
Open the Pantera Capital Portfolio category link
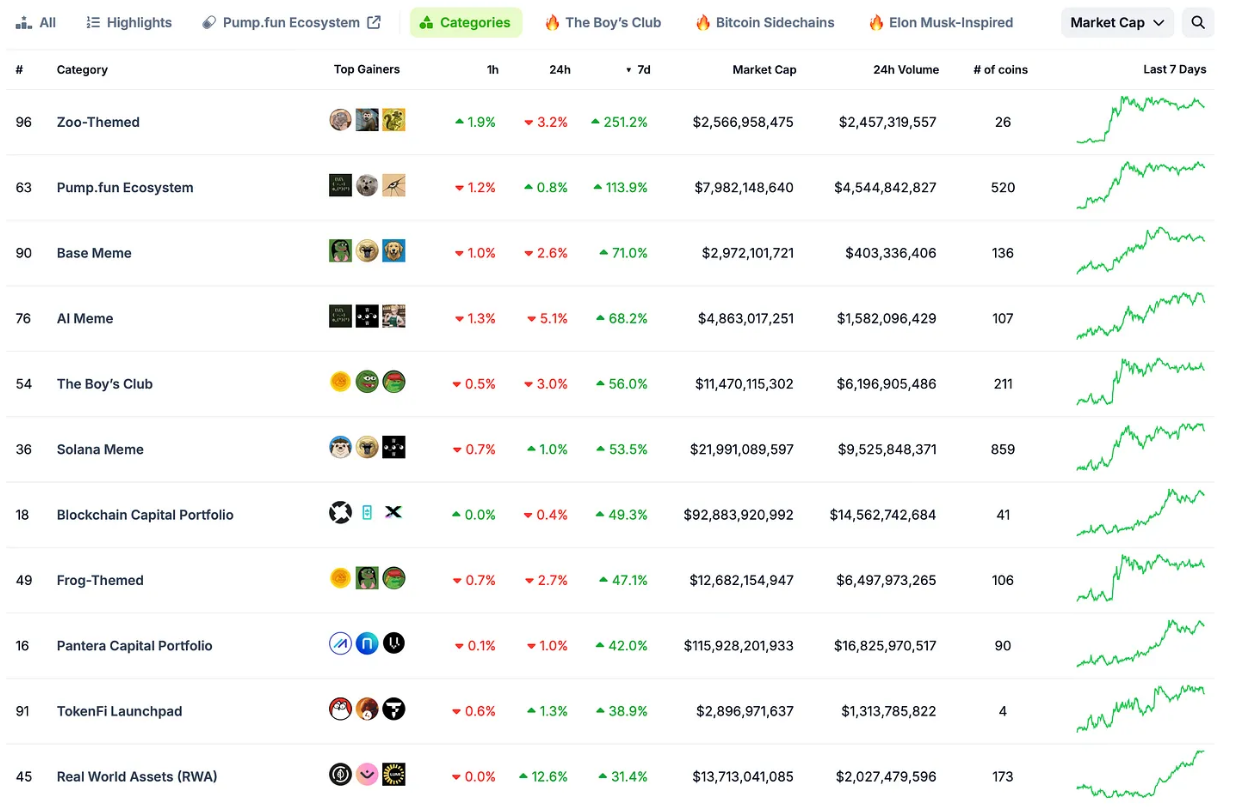coord(134,646)
